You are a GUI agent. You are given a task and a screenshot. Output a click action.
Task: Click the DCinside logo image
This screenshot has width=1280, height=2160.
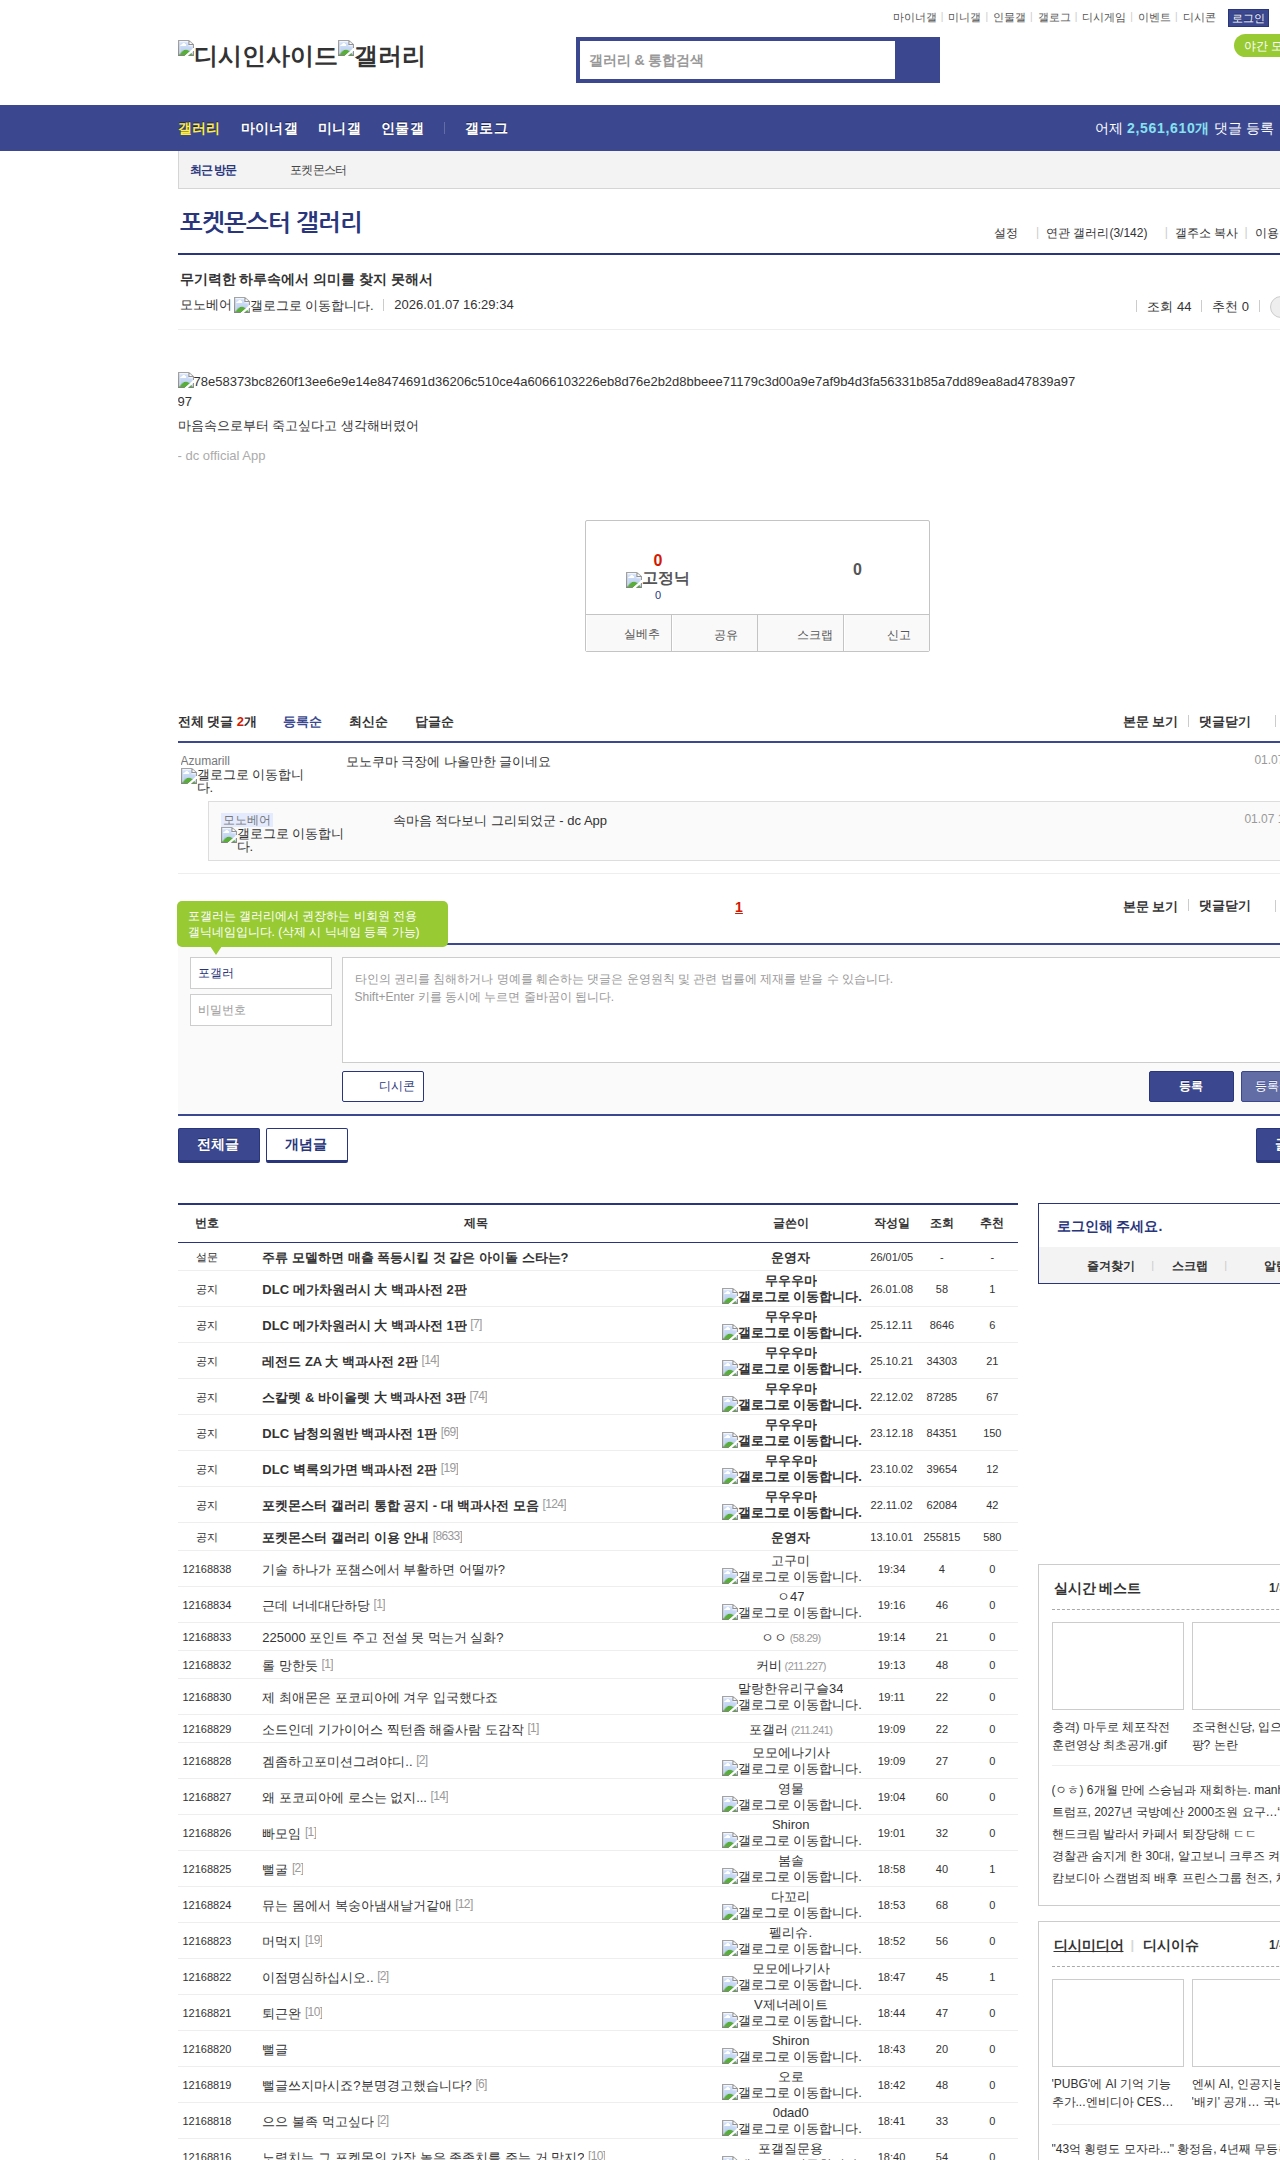coord(257,56)
